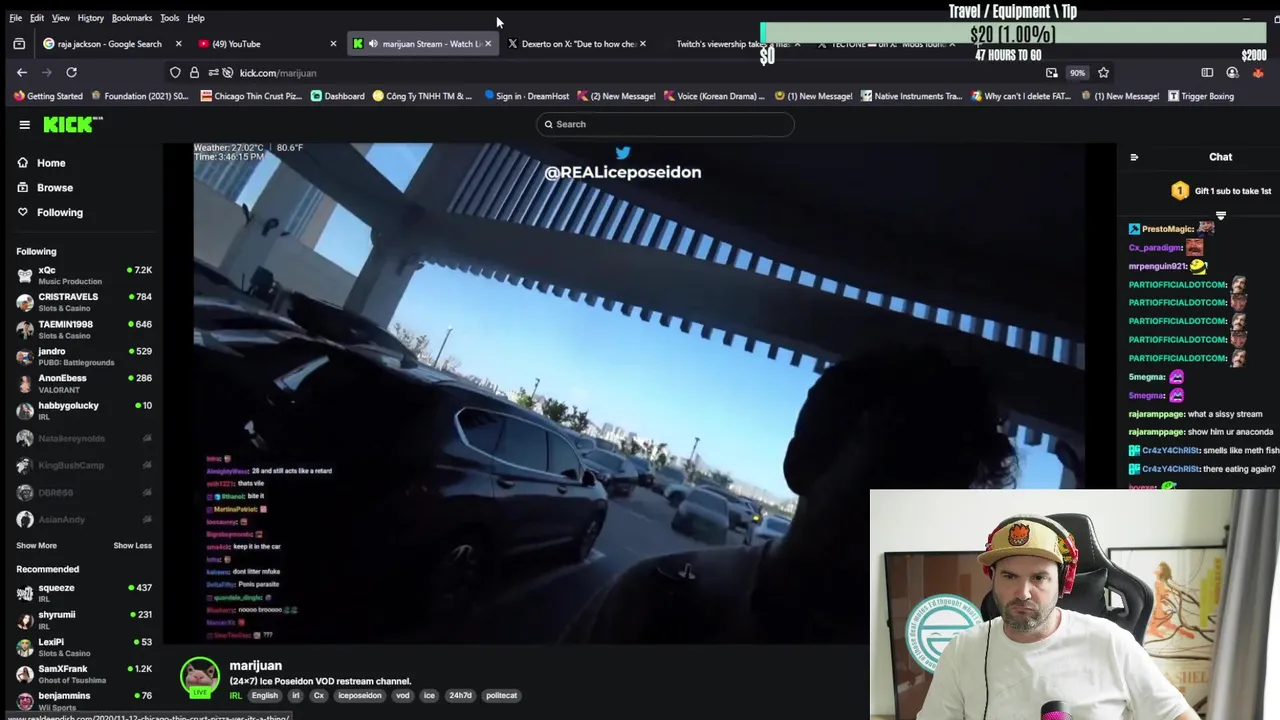The width and height of the screenshot is (1280, 720).
Task: Bookmark this page with the star icon
Action: [1103, 73]
